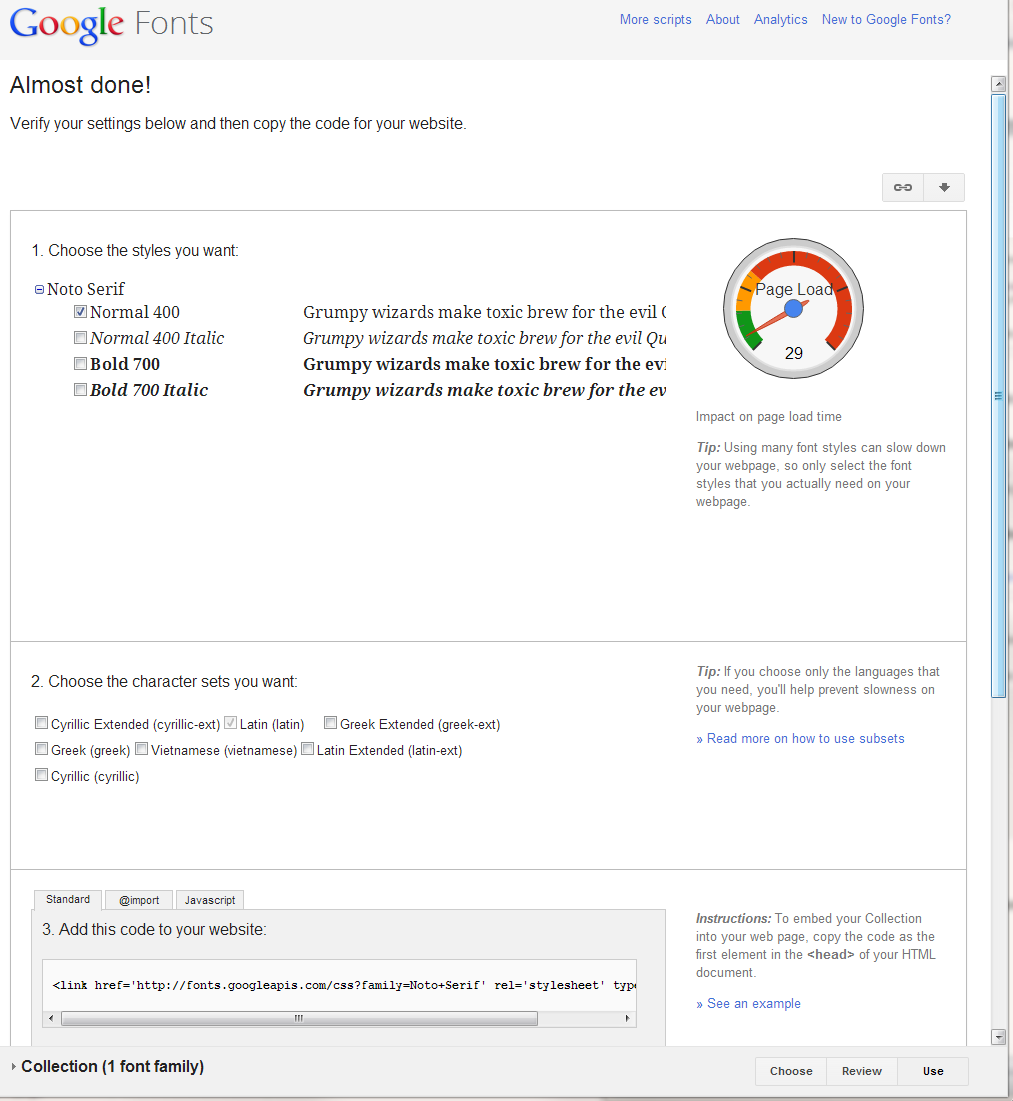
Task: Click the Use button
Action: point(932,1070)
